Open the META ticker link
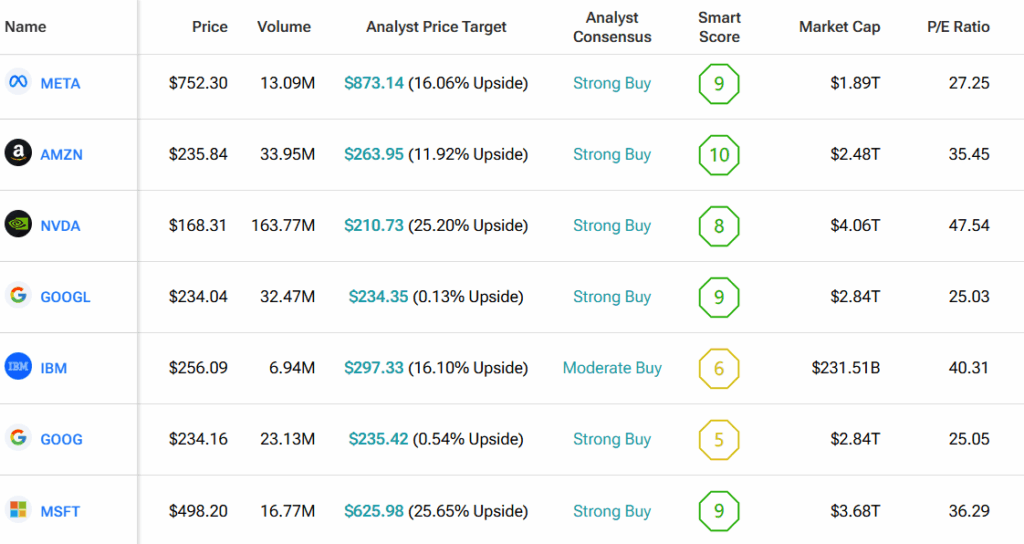This screenshot has width=1024, height=544. click(x=60, y=84)
